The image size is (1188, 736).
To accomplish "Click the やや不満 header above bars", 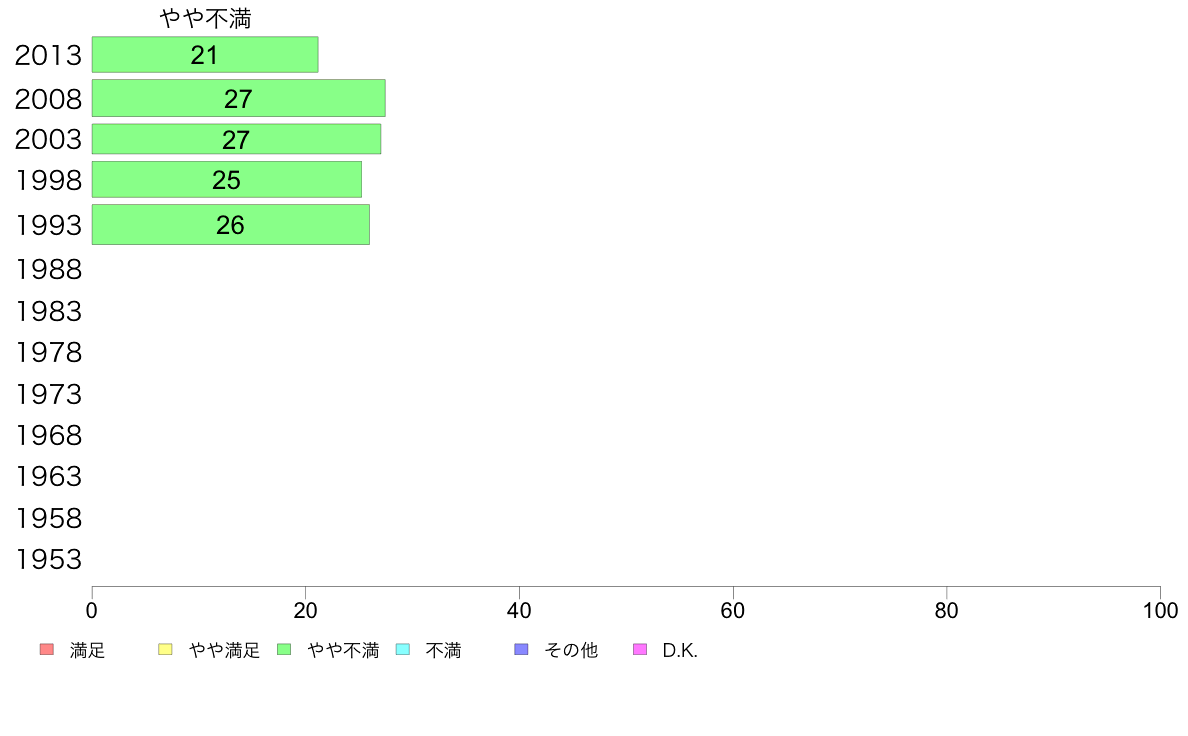I will point(205,19).
